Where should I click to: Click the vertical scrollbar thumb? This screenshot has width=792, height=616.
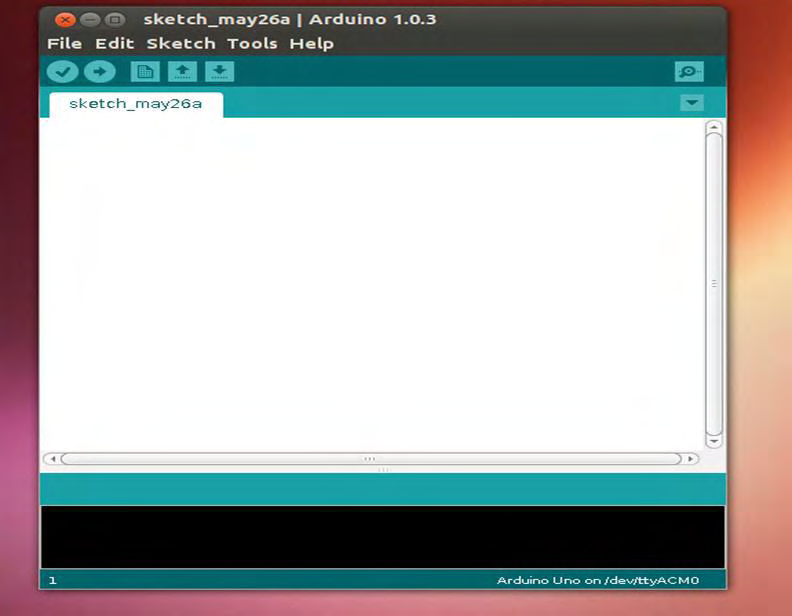click(714, 284)
